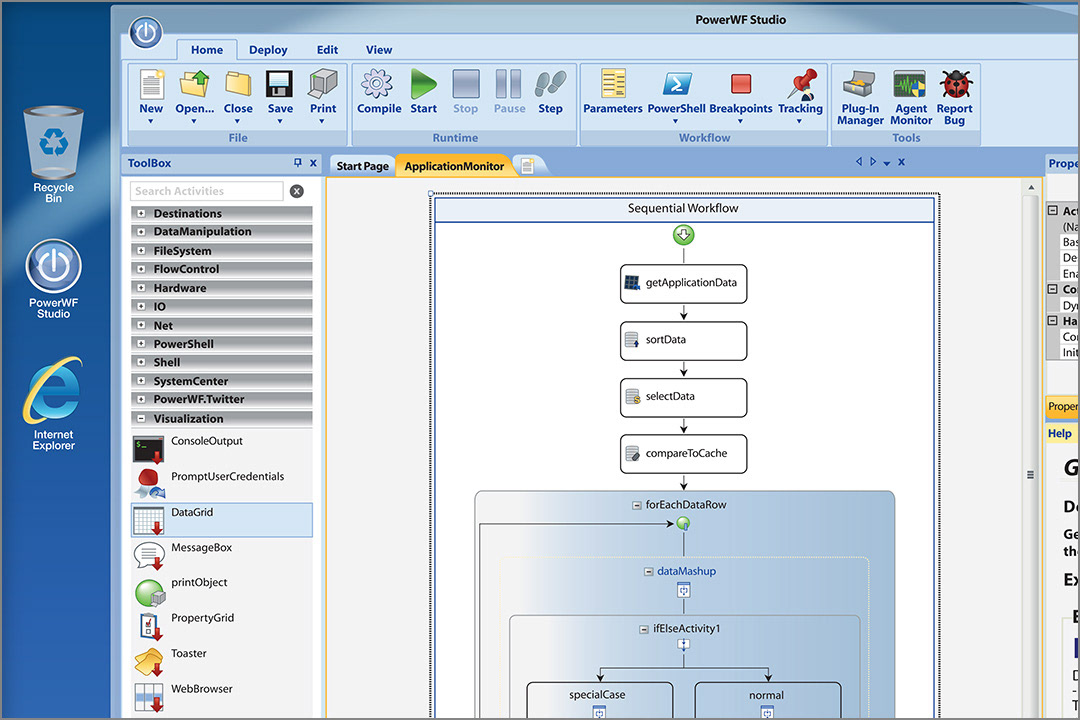Switch to the View ribbon tab
The height and width of the screenshot is (720, 1080).
point(379,50)
